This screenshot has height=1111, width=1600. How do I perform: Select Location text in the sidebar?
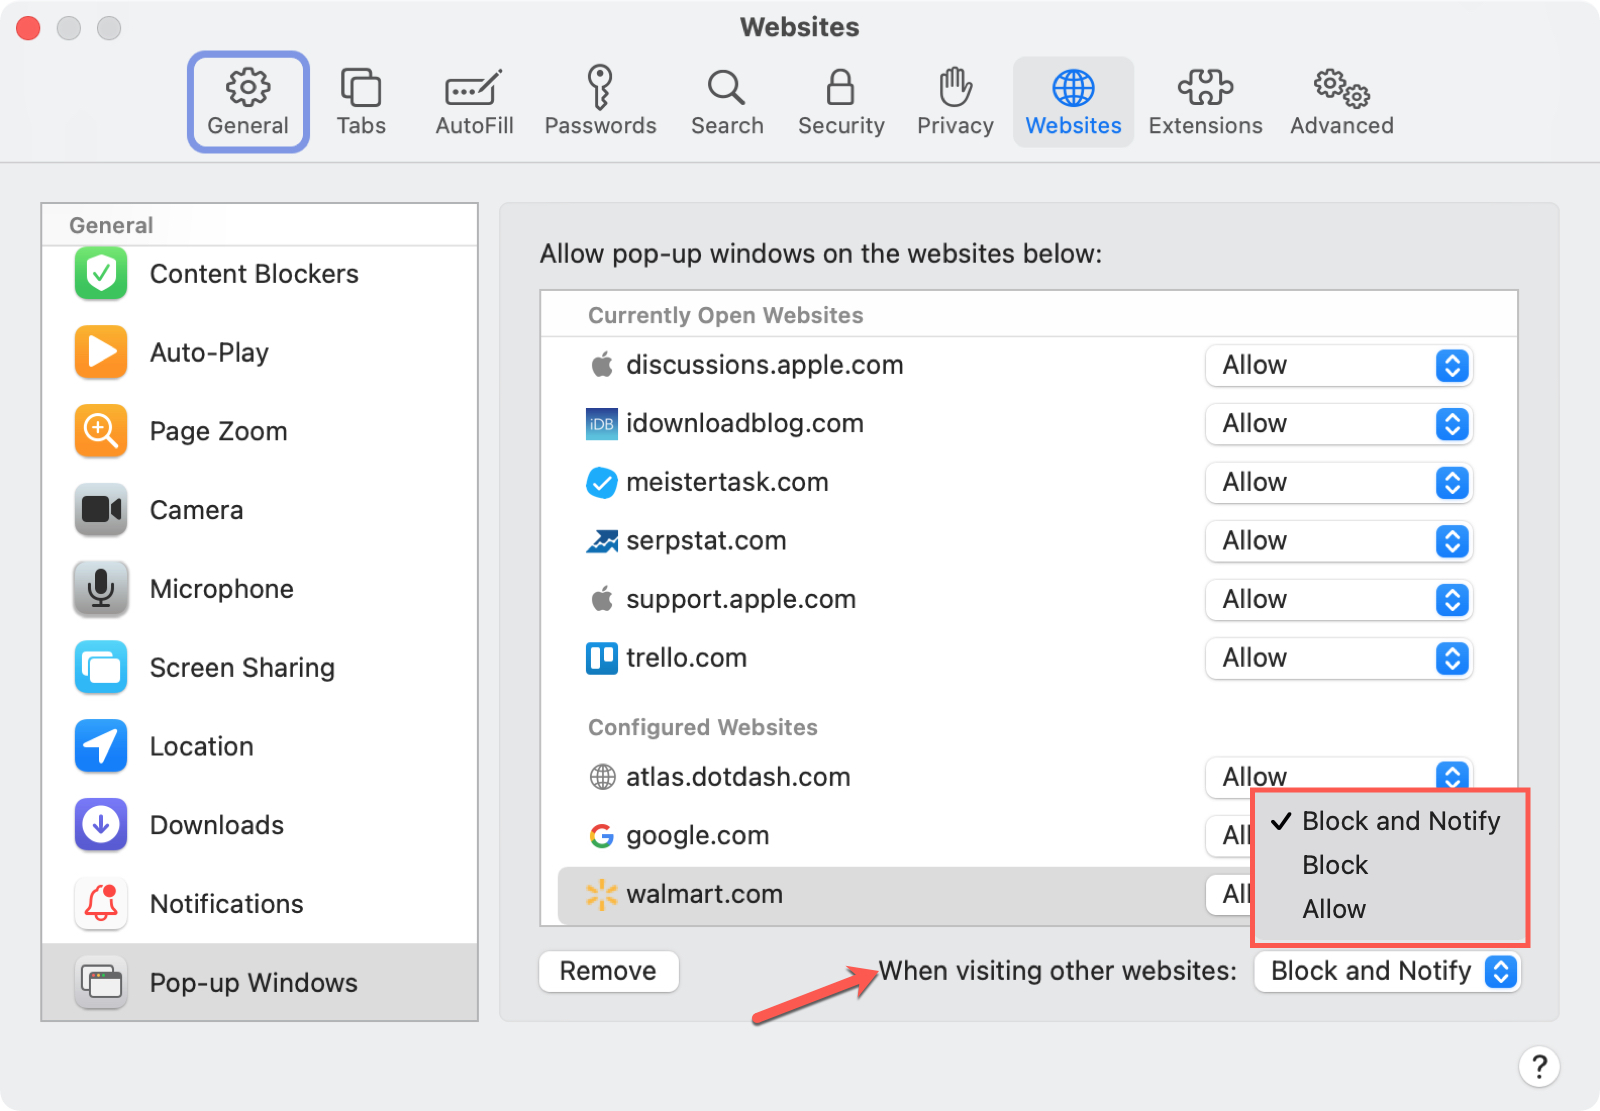pos(202,747)
